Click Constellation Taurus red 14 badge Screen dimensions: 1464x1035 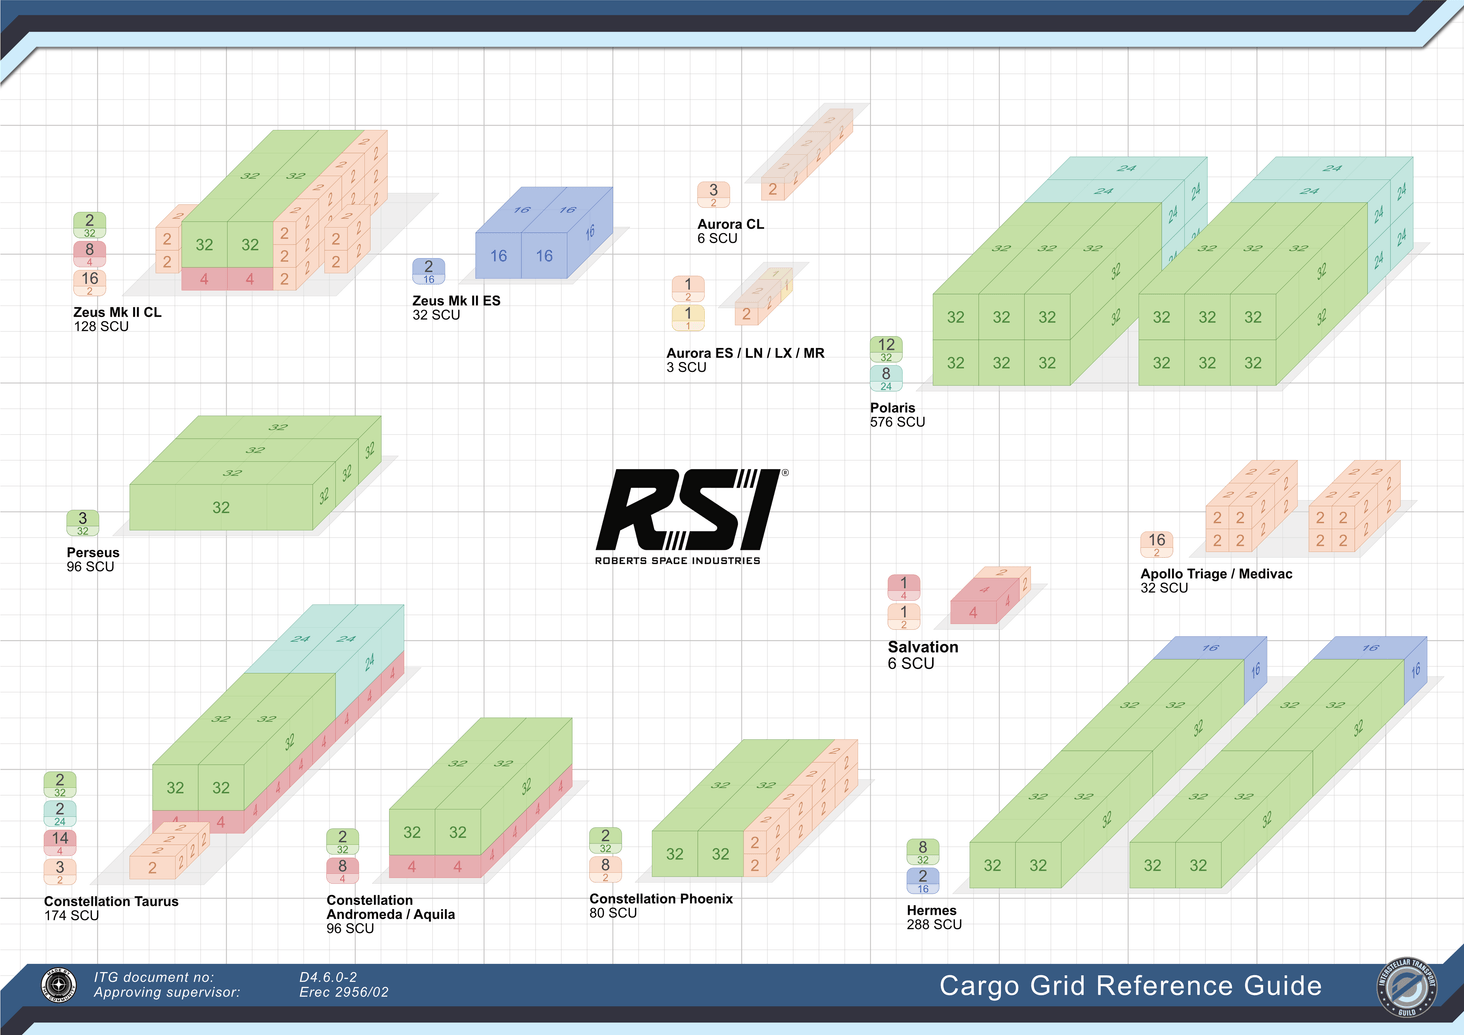point(60,843)
